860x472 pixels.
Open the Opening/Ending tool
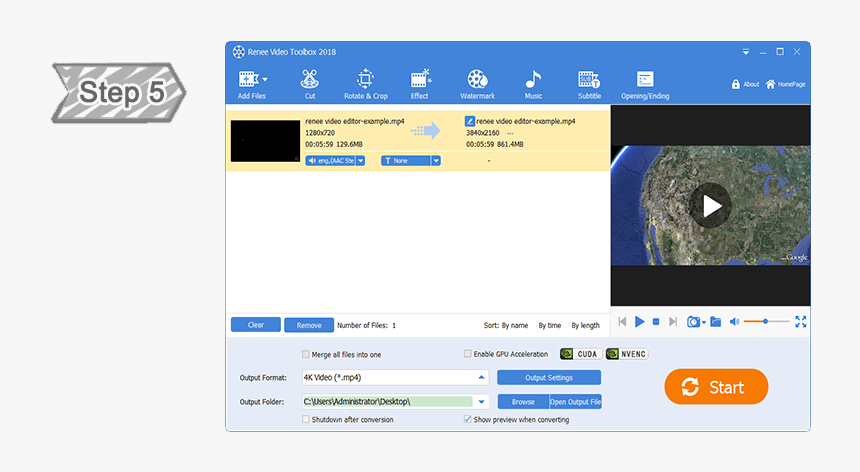pos(645,84)
